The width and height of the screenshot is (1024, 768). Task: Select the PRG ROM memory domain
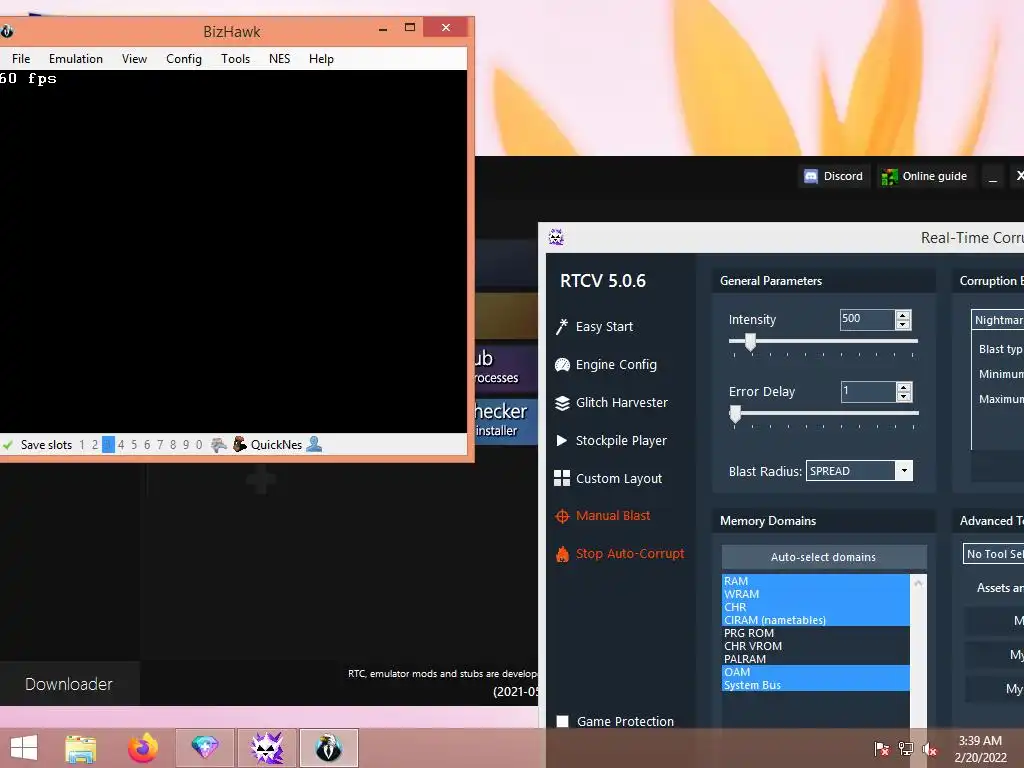(x=816, y=633)
